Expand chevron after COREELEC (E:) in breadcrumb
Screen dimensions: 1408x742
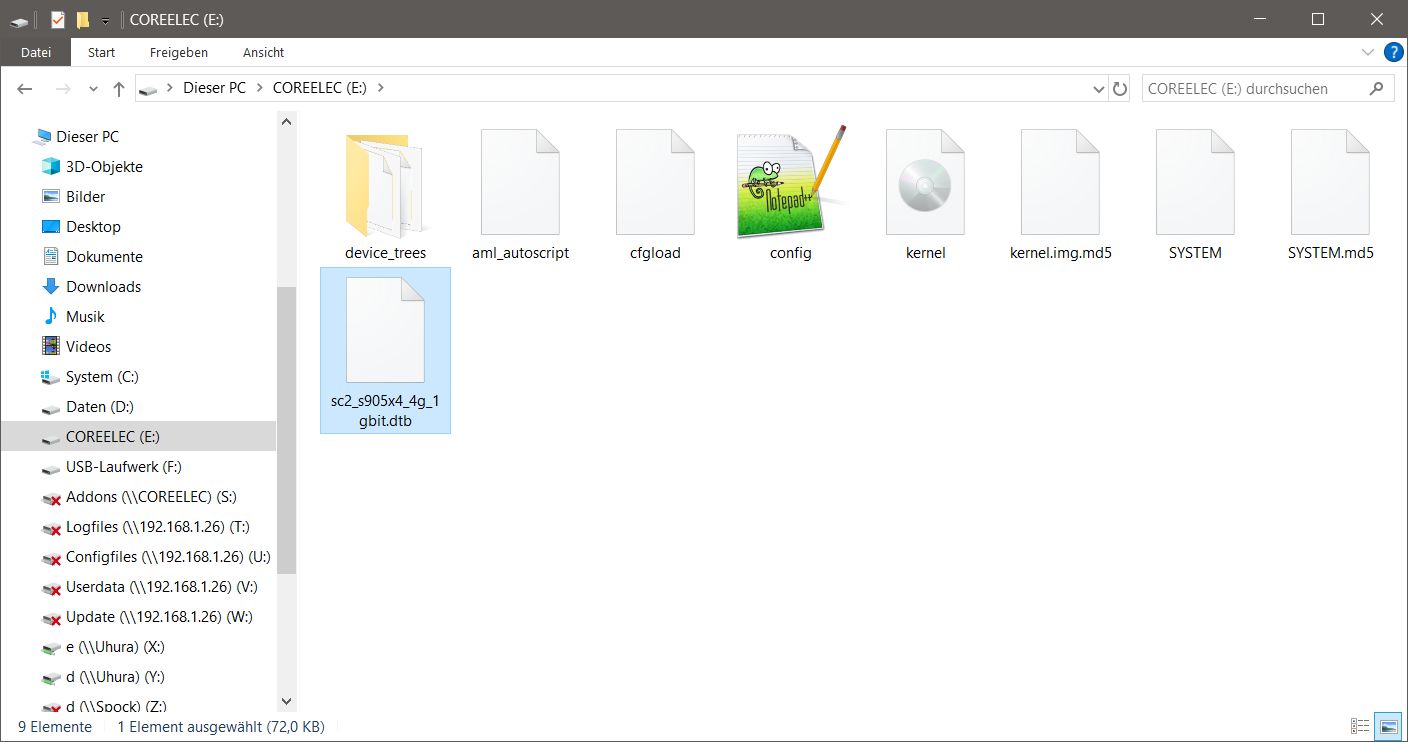pos(380,88)
